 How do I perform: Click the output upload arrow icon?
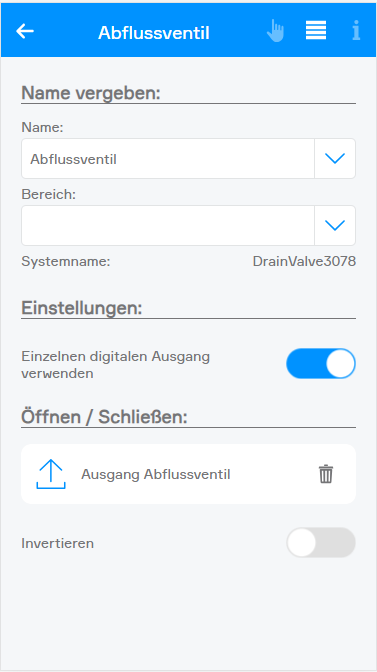coord(51,474)
